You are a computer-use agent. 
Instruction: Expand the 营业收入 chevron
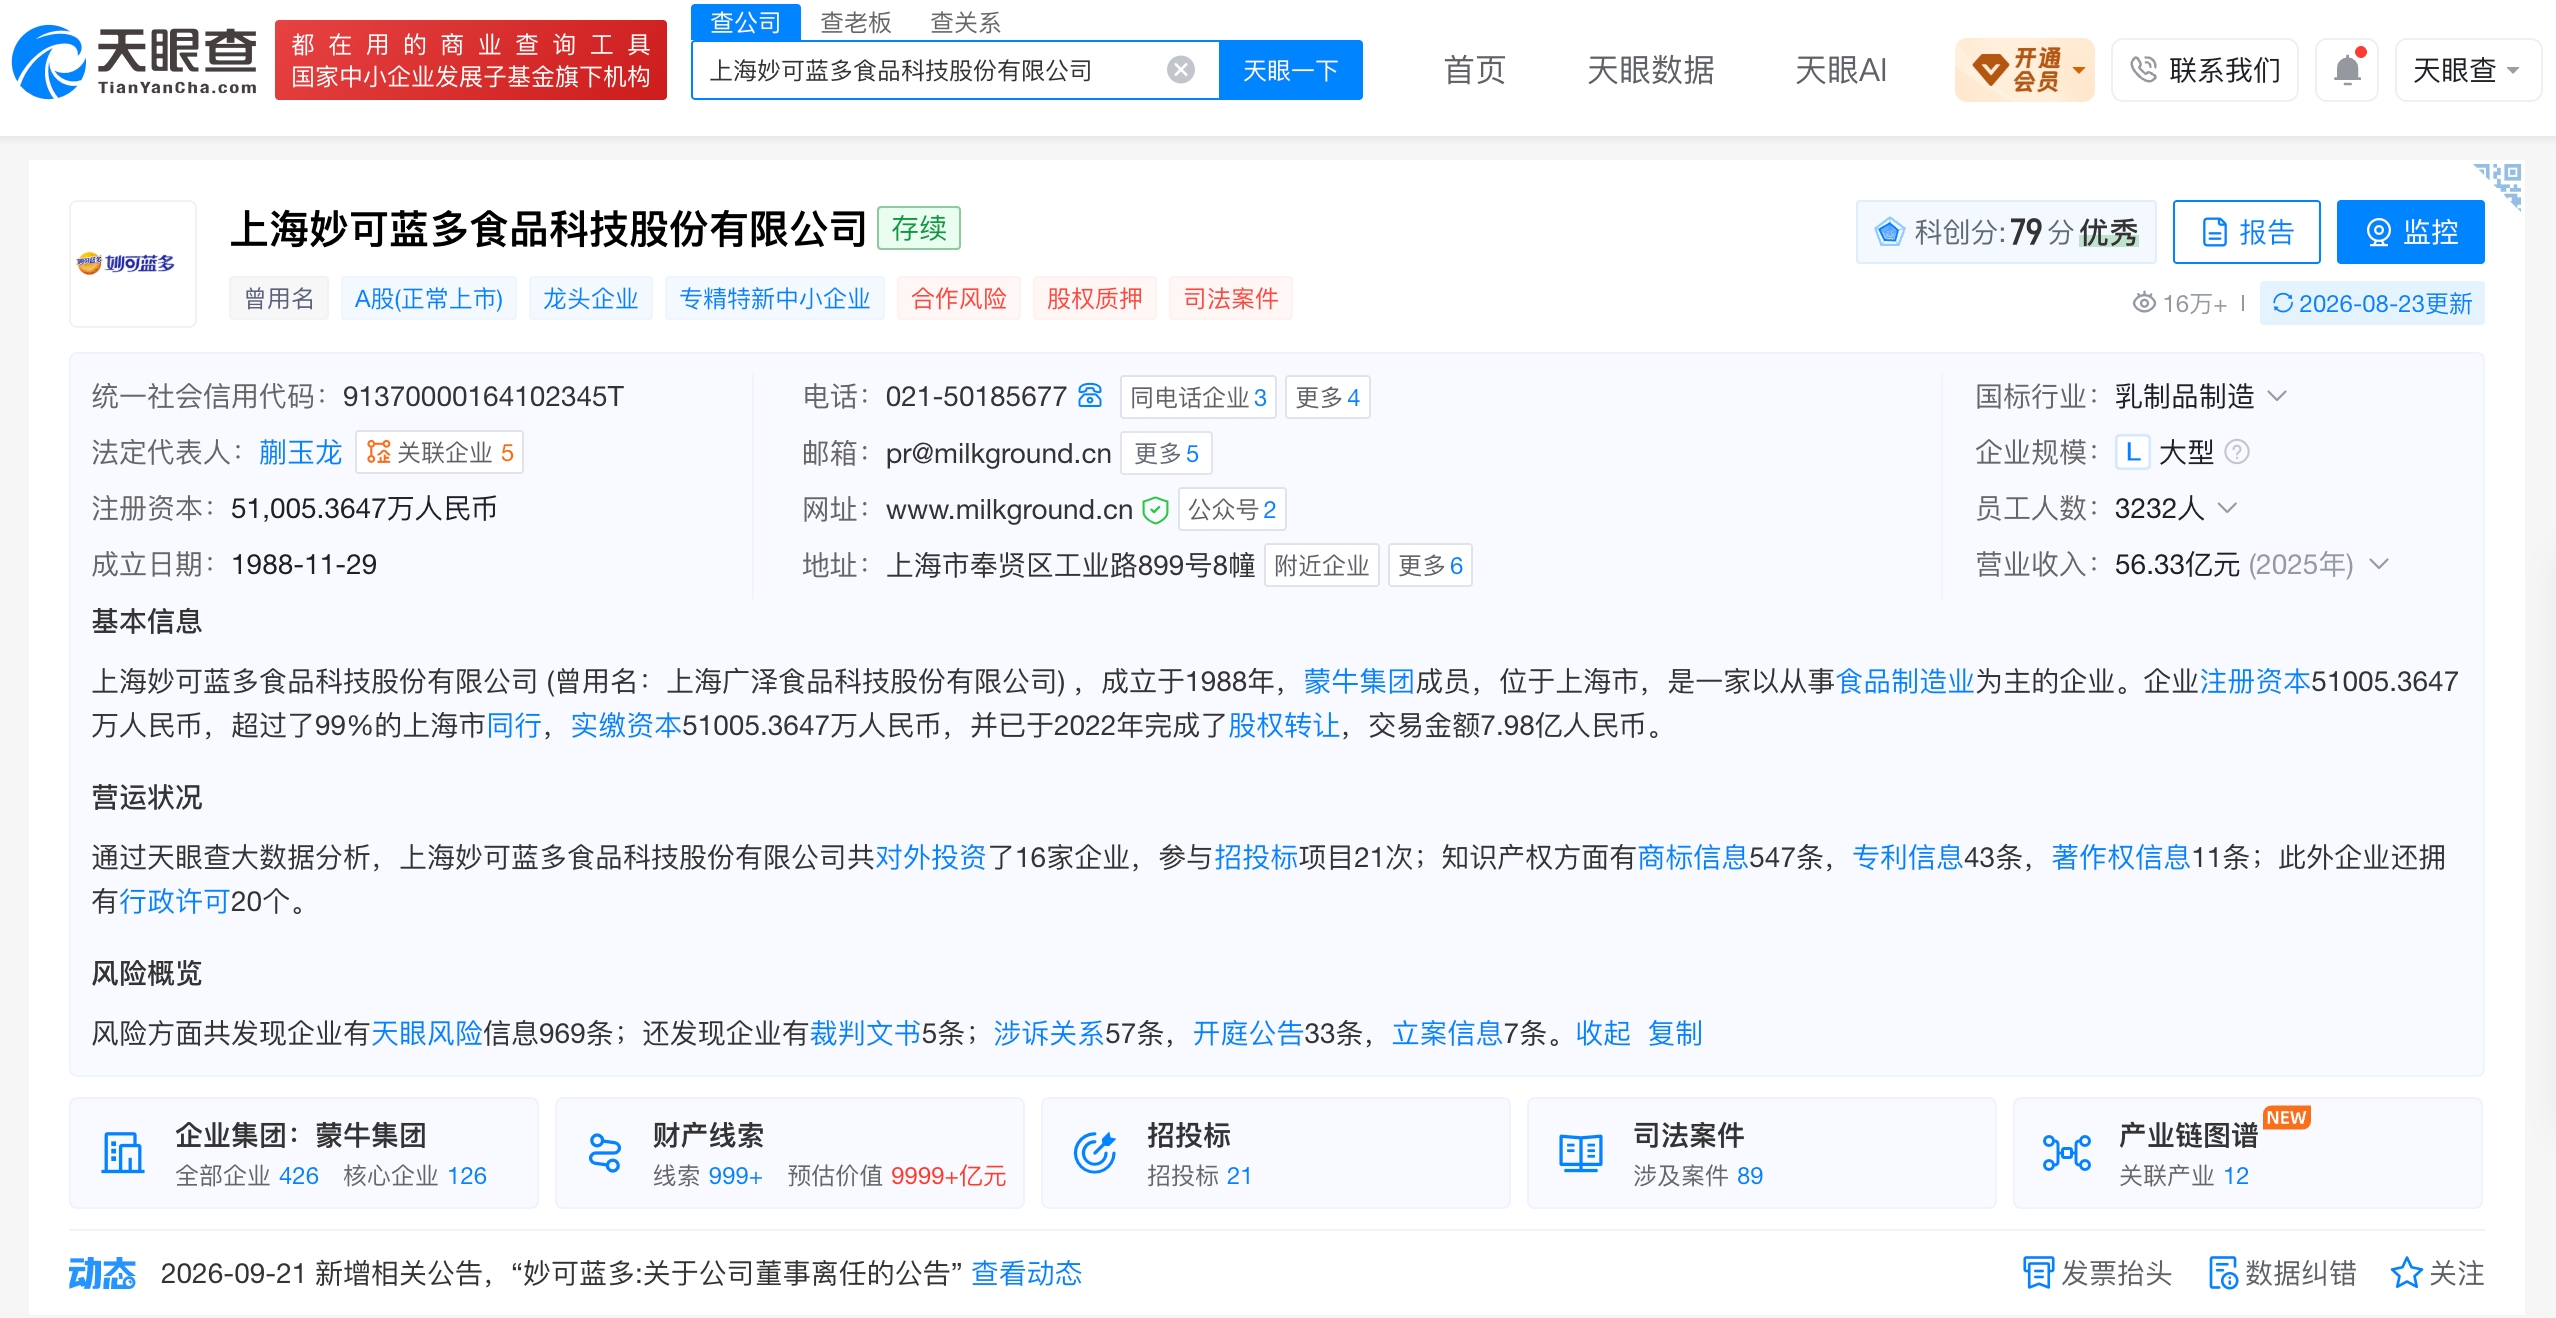point(2379,564)
